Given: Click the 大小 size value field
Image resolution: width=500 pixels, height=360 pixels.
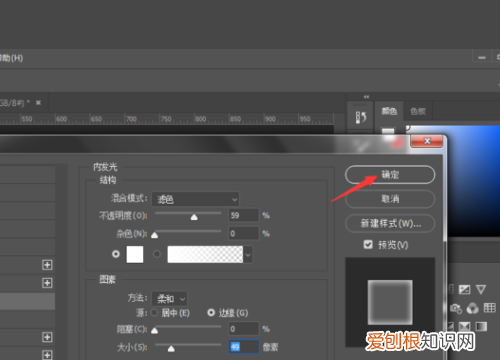Looking at the screenshot, I should [x=244, y=347].
